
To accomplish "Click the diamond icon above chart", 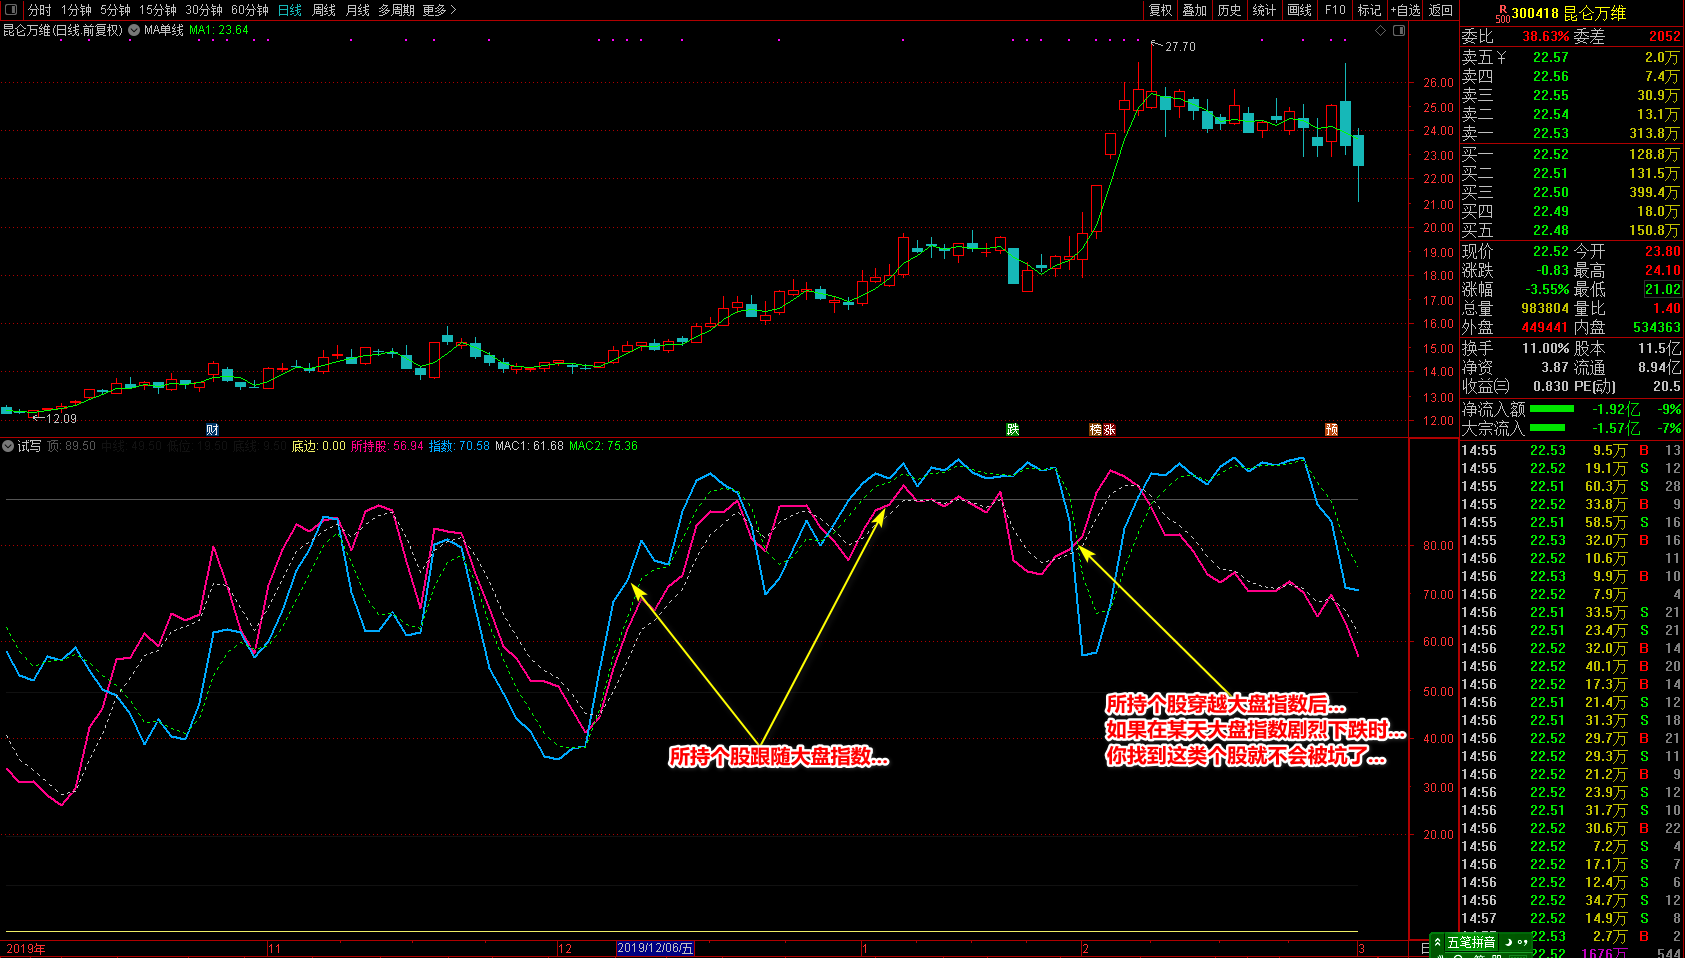I will (1381, 30).
